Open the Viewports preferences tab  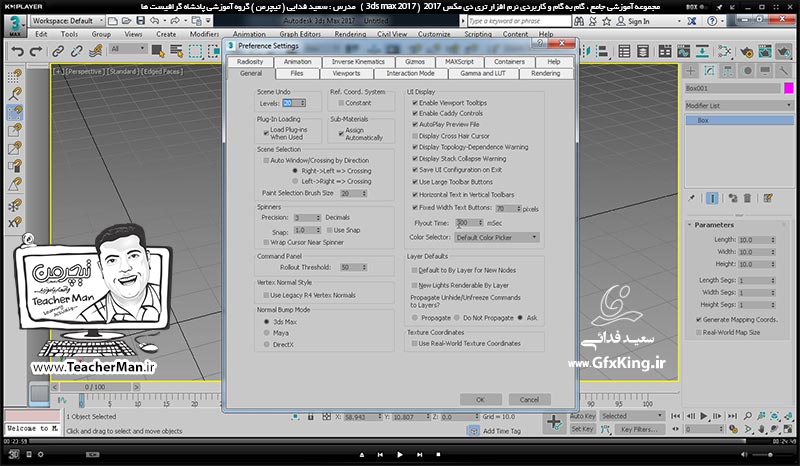pyautogui.click(x=346, y=73)
